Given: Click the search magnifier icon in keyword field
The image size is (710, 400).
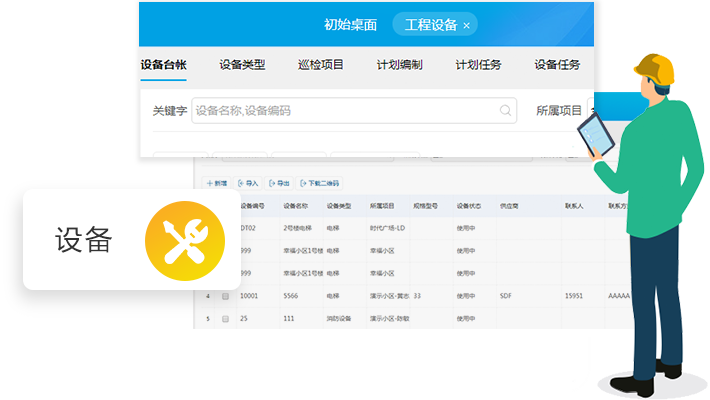Looking at the screenshot, I should [x=506, y=111].
